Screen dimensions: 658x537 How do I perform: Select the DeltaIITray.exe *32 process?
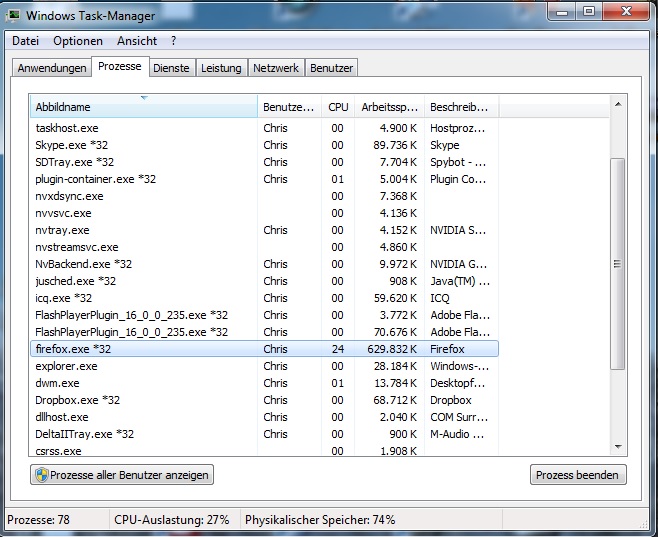point(264,434)
